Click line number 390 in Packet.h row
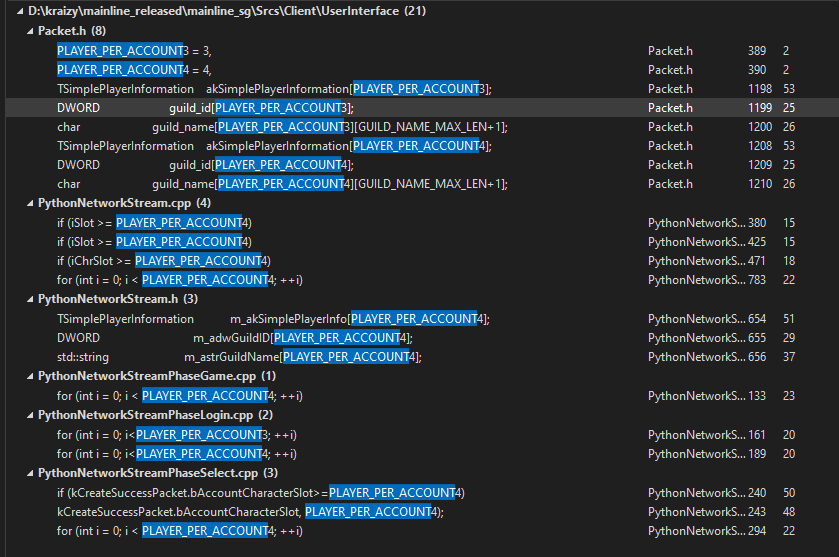The image size is (839, 557). (x=757, y=70)
